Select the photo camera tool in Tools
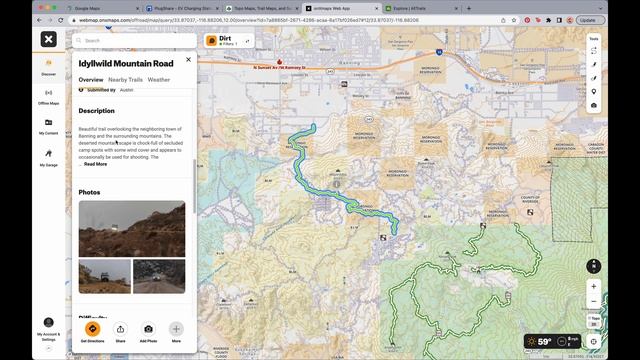Viewport: 640px width, 360px height. (x=594, y=105)
